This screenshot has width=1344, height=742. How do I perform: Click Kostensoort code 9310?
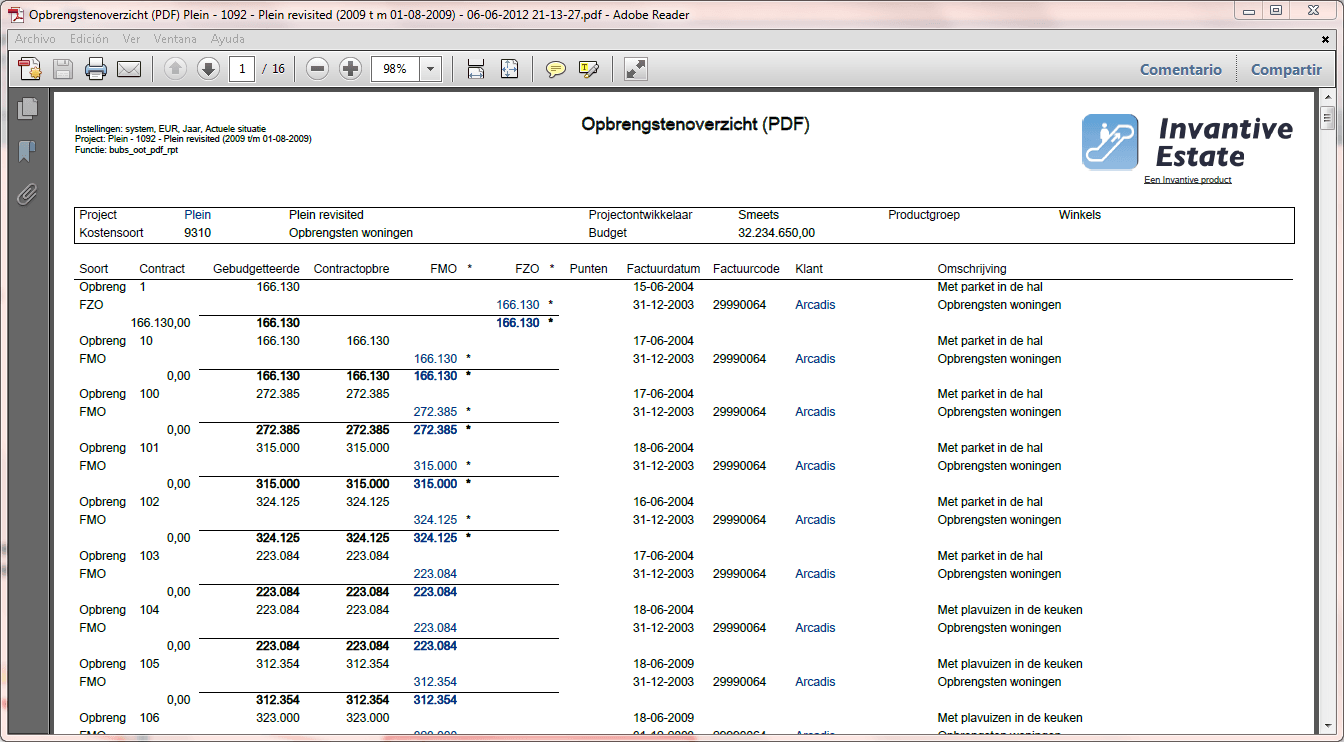pyautogui.click(x=197, y=233)
